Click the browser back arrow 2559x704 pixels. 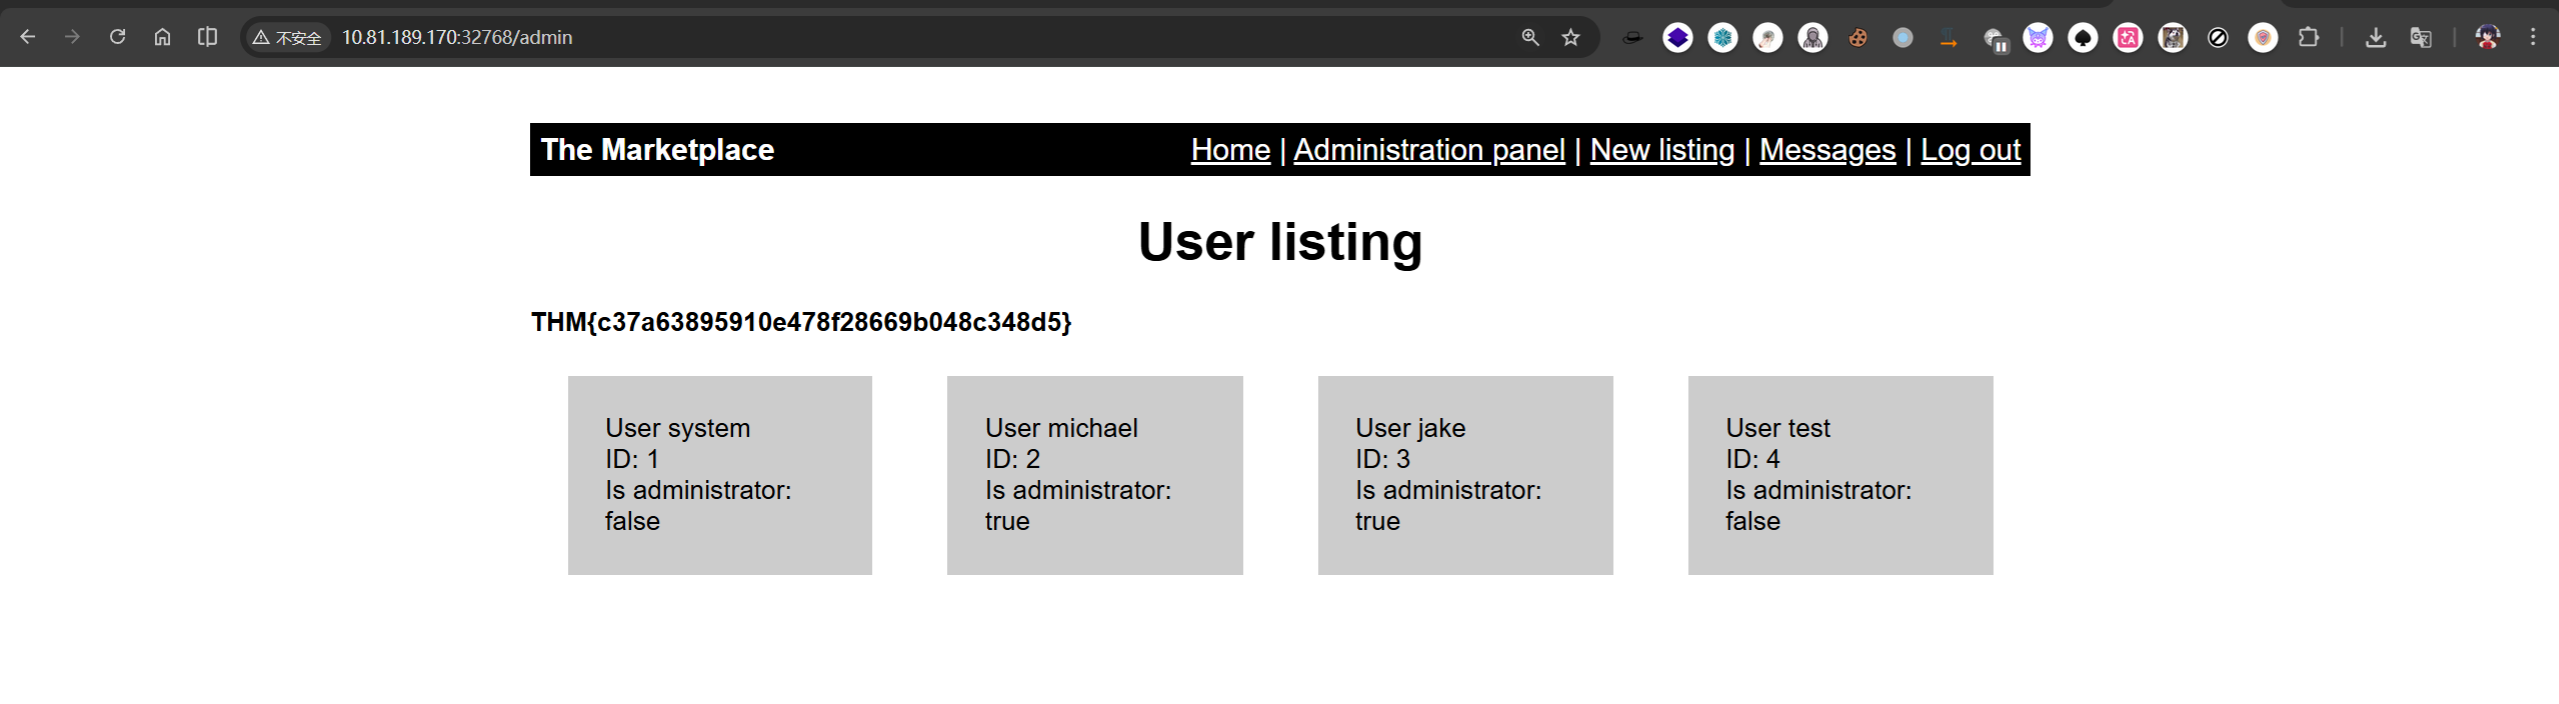tap(28, 37)
